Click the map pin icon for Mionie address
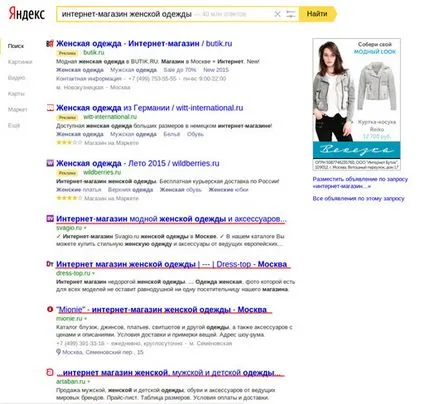Viewport: 434px width, 404px height. 58,352
